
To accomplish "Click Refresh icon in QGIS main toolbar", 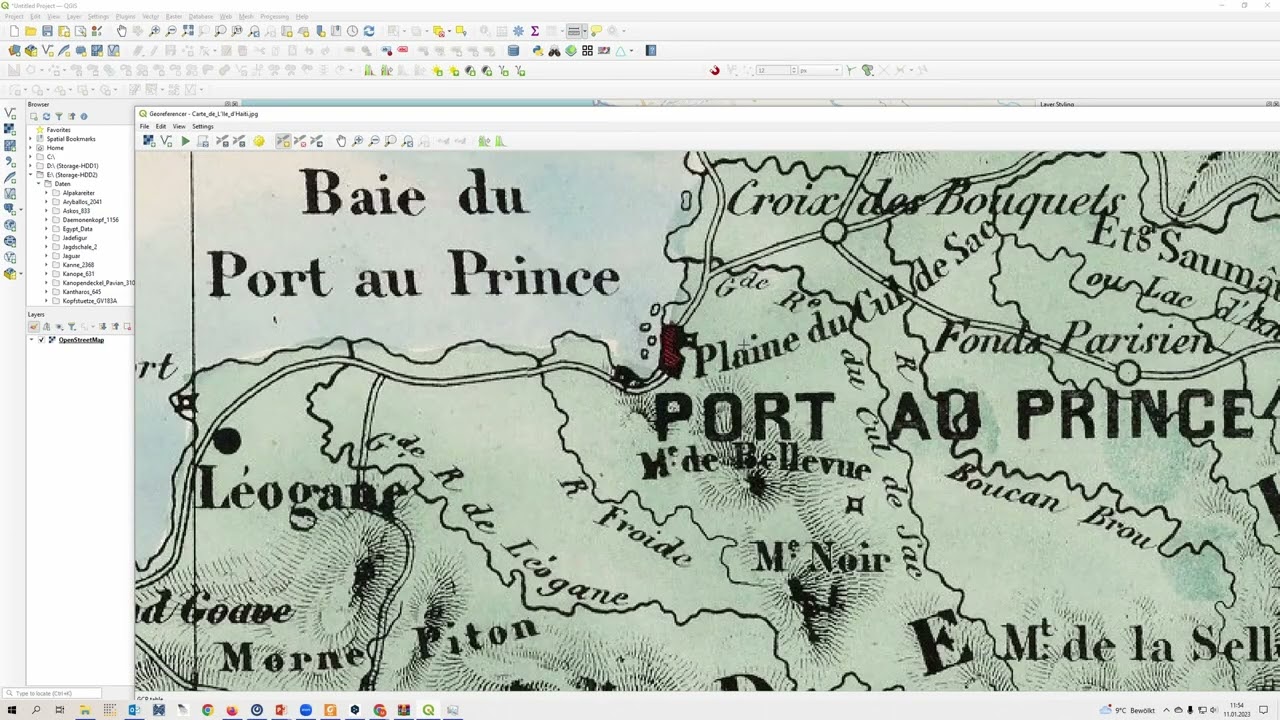I will point(369,31).
